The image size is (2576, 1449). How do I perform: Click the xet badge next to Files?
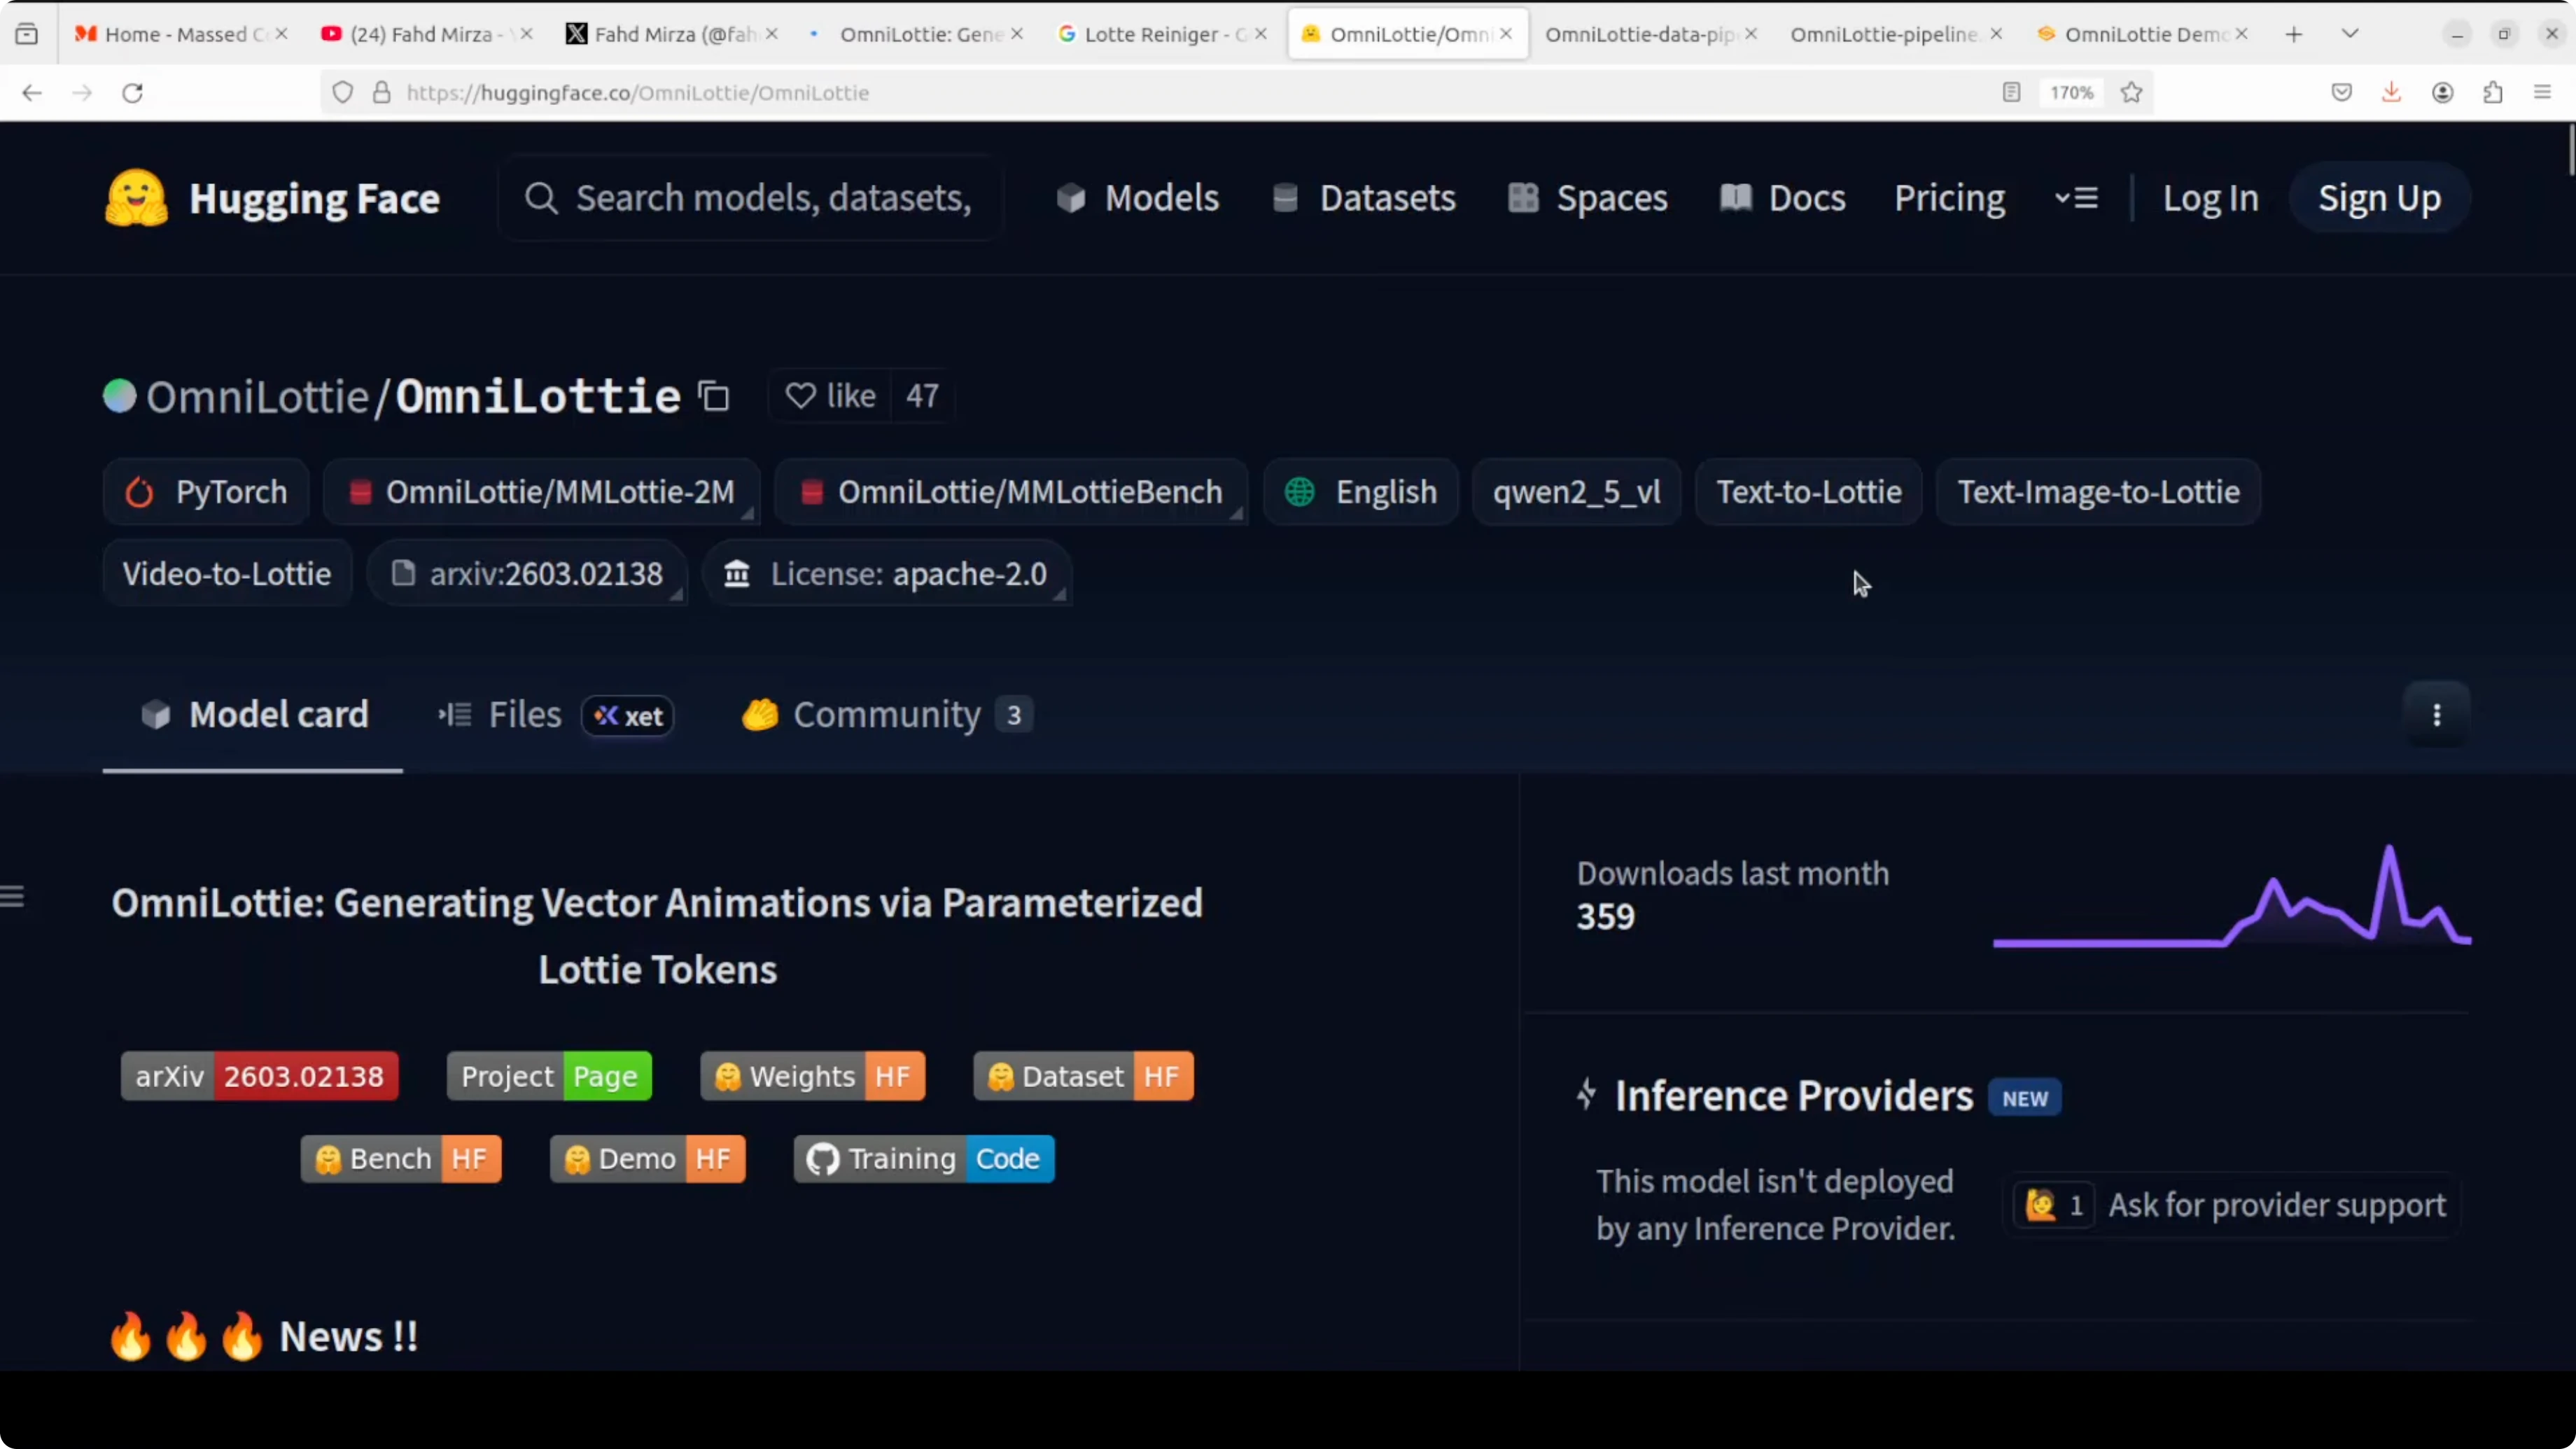click(x=627, y=715)
